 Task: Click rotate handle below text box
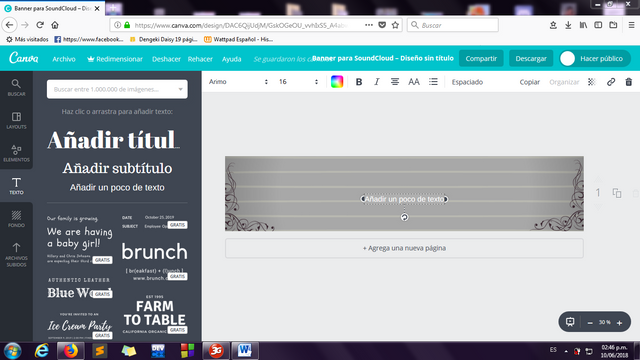[404, 217]
